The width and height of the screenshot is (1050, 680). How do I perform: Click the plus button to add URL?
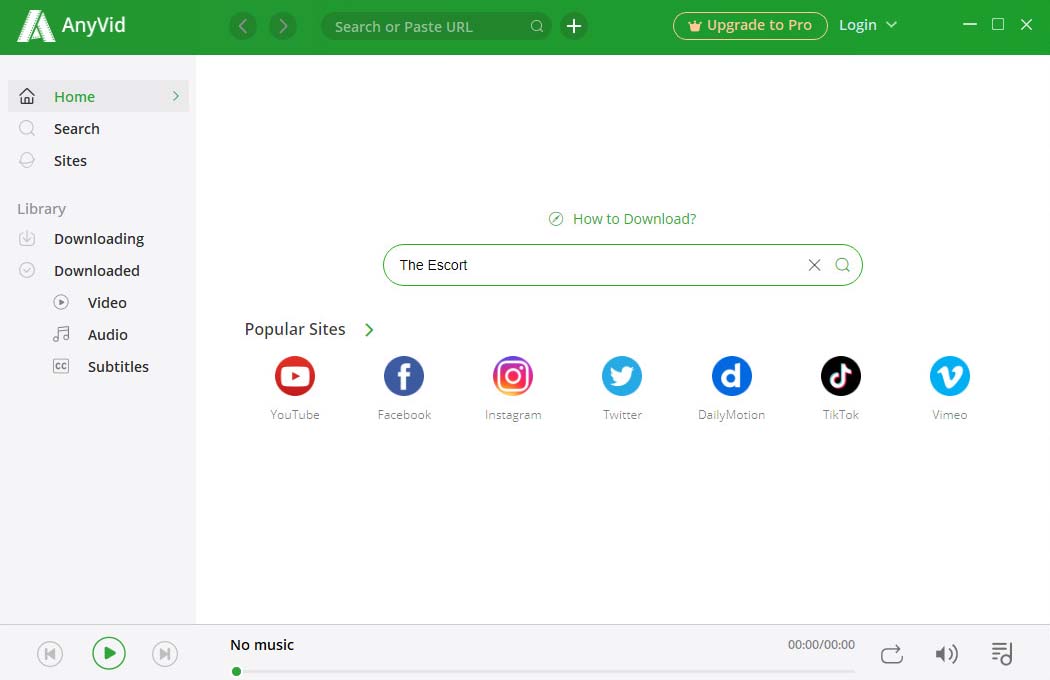tap(574, 26)
